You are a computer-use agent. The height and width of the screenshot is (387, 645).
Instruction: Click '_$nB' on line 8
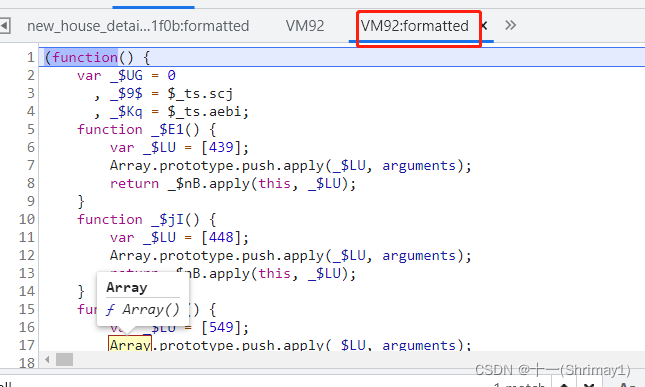[184, 184]
